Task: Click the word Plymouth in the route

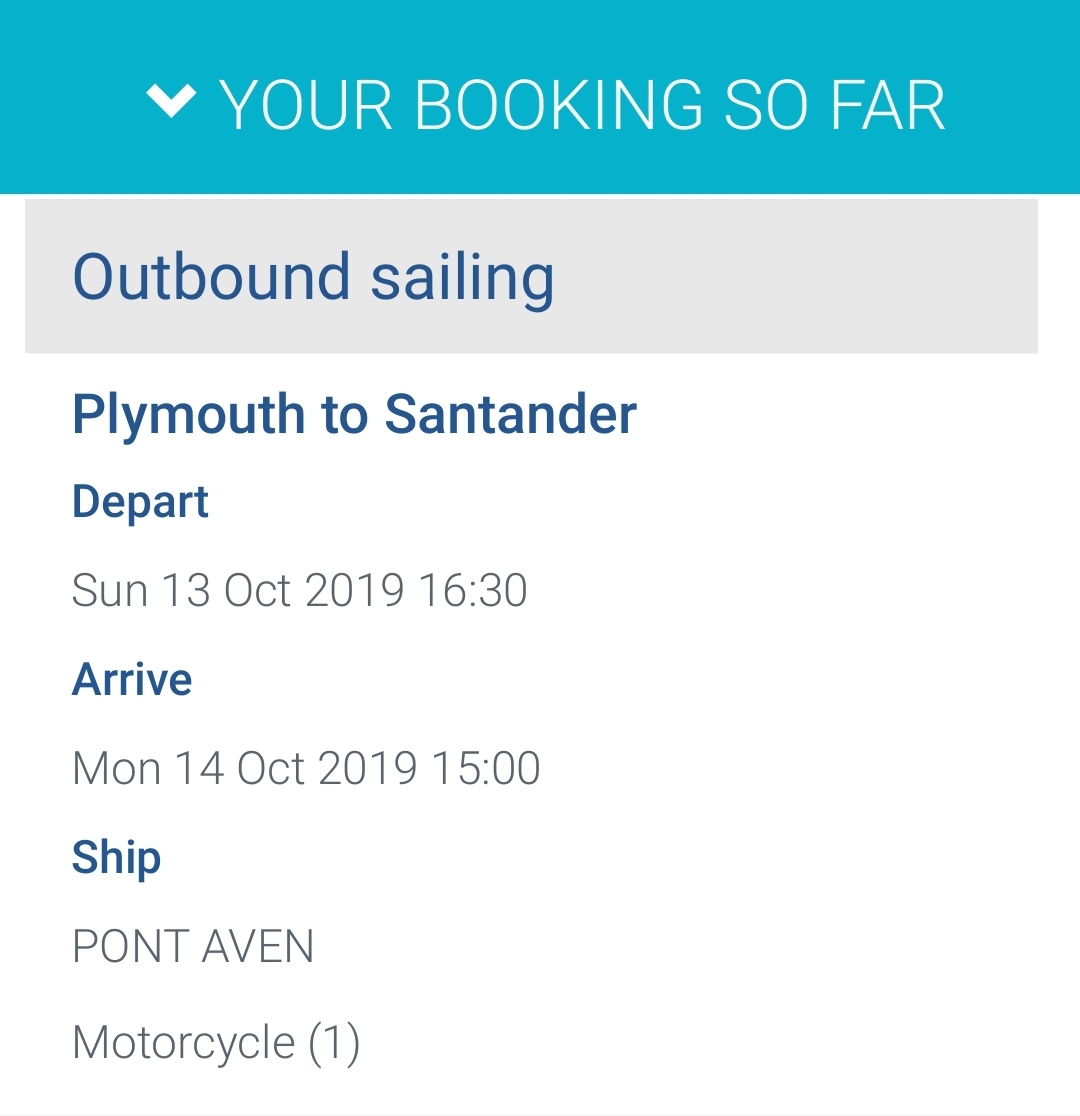Action: [x=188, y=414]
